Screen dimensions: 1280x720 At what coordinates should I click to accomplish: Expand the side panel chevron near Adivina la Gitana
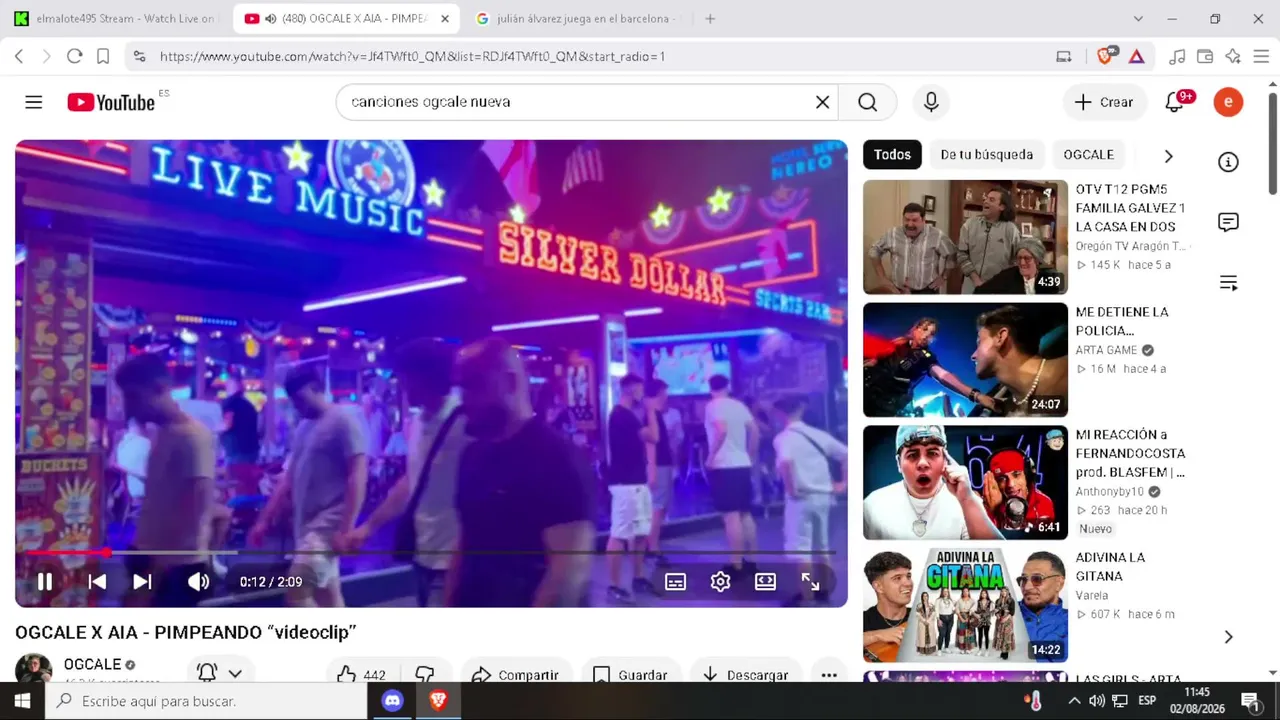pyautogui.click(x=1228, y=637)
